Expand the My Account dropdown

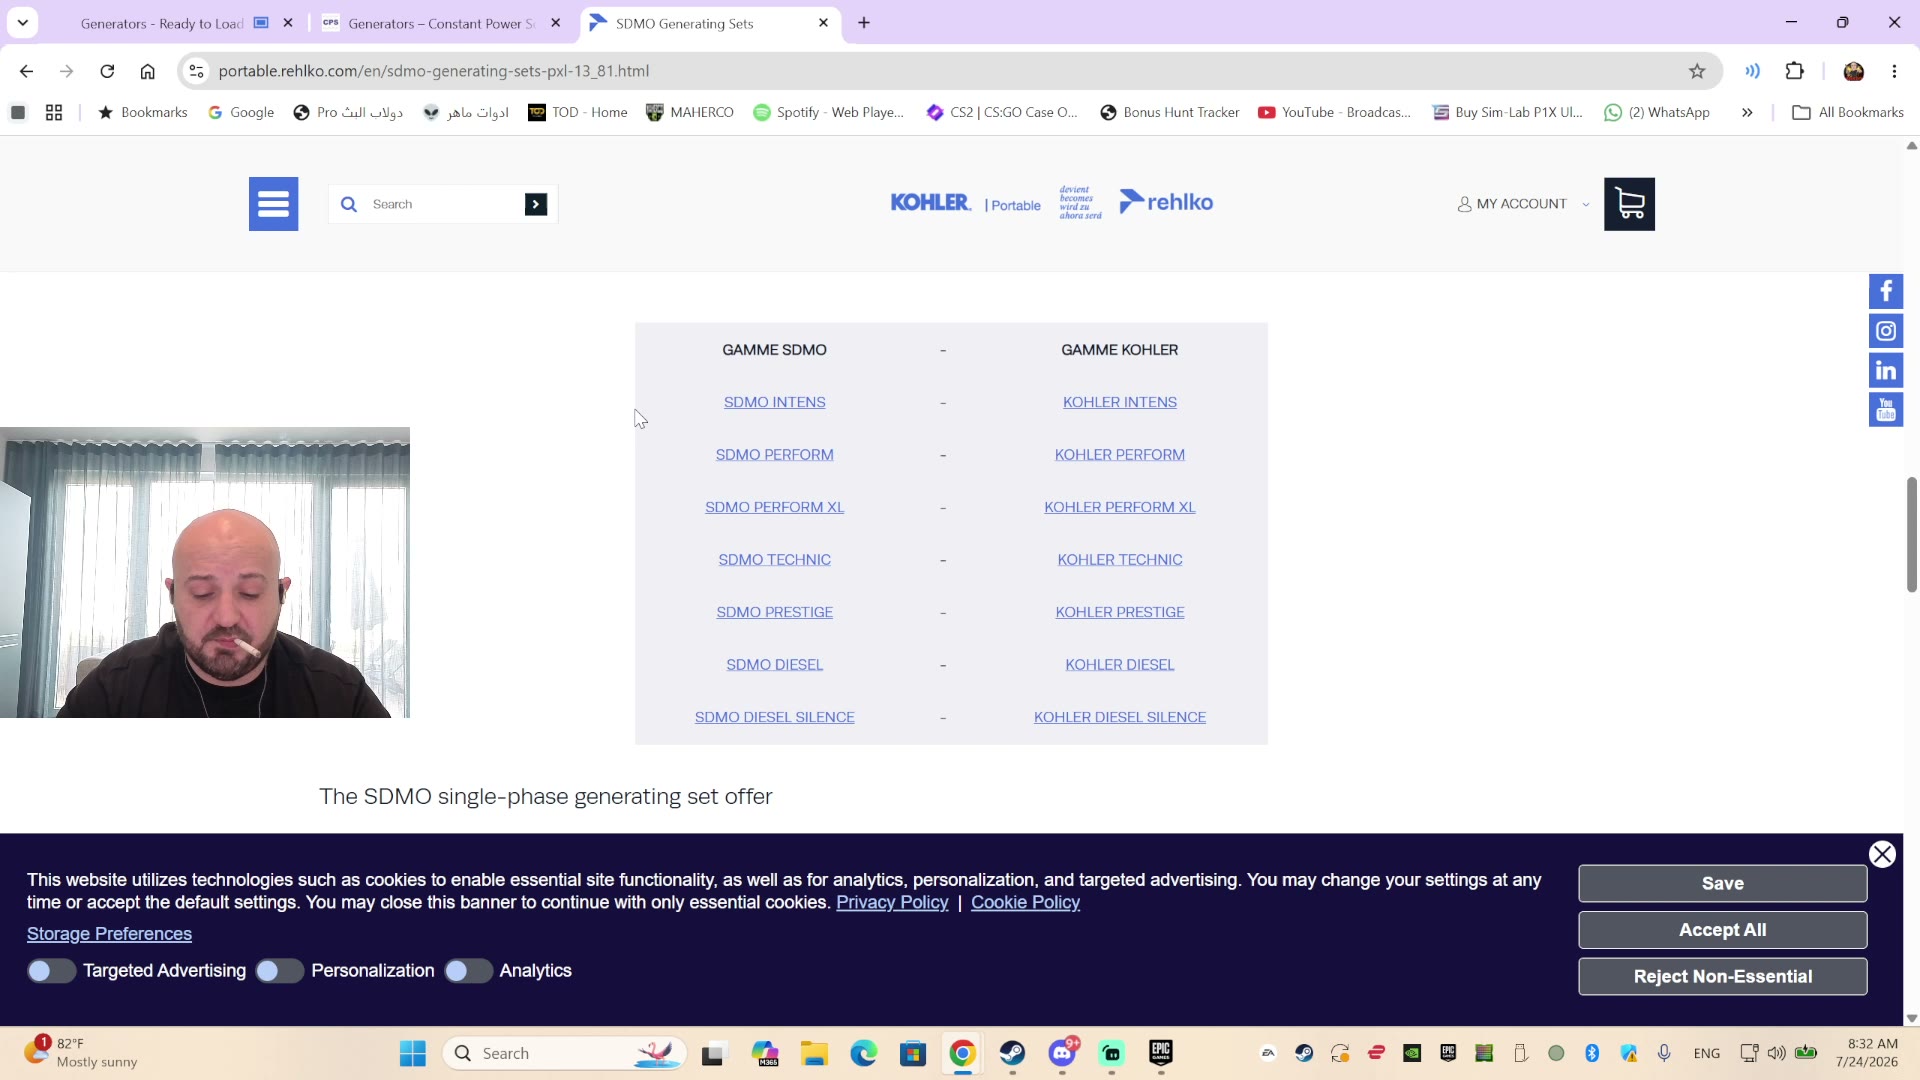pos(1523,204)
